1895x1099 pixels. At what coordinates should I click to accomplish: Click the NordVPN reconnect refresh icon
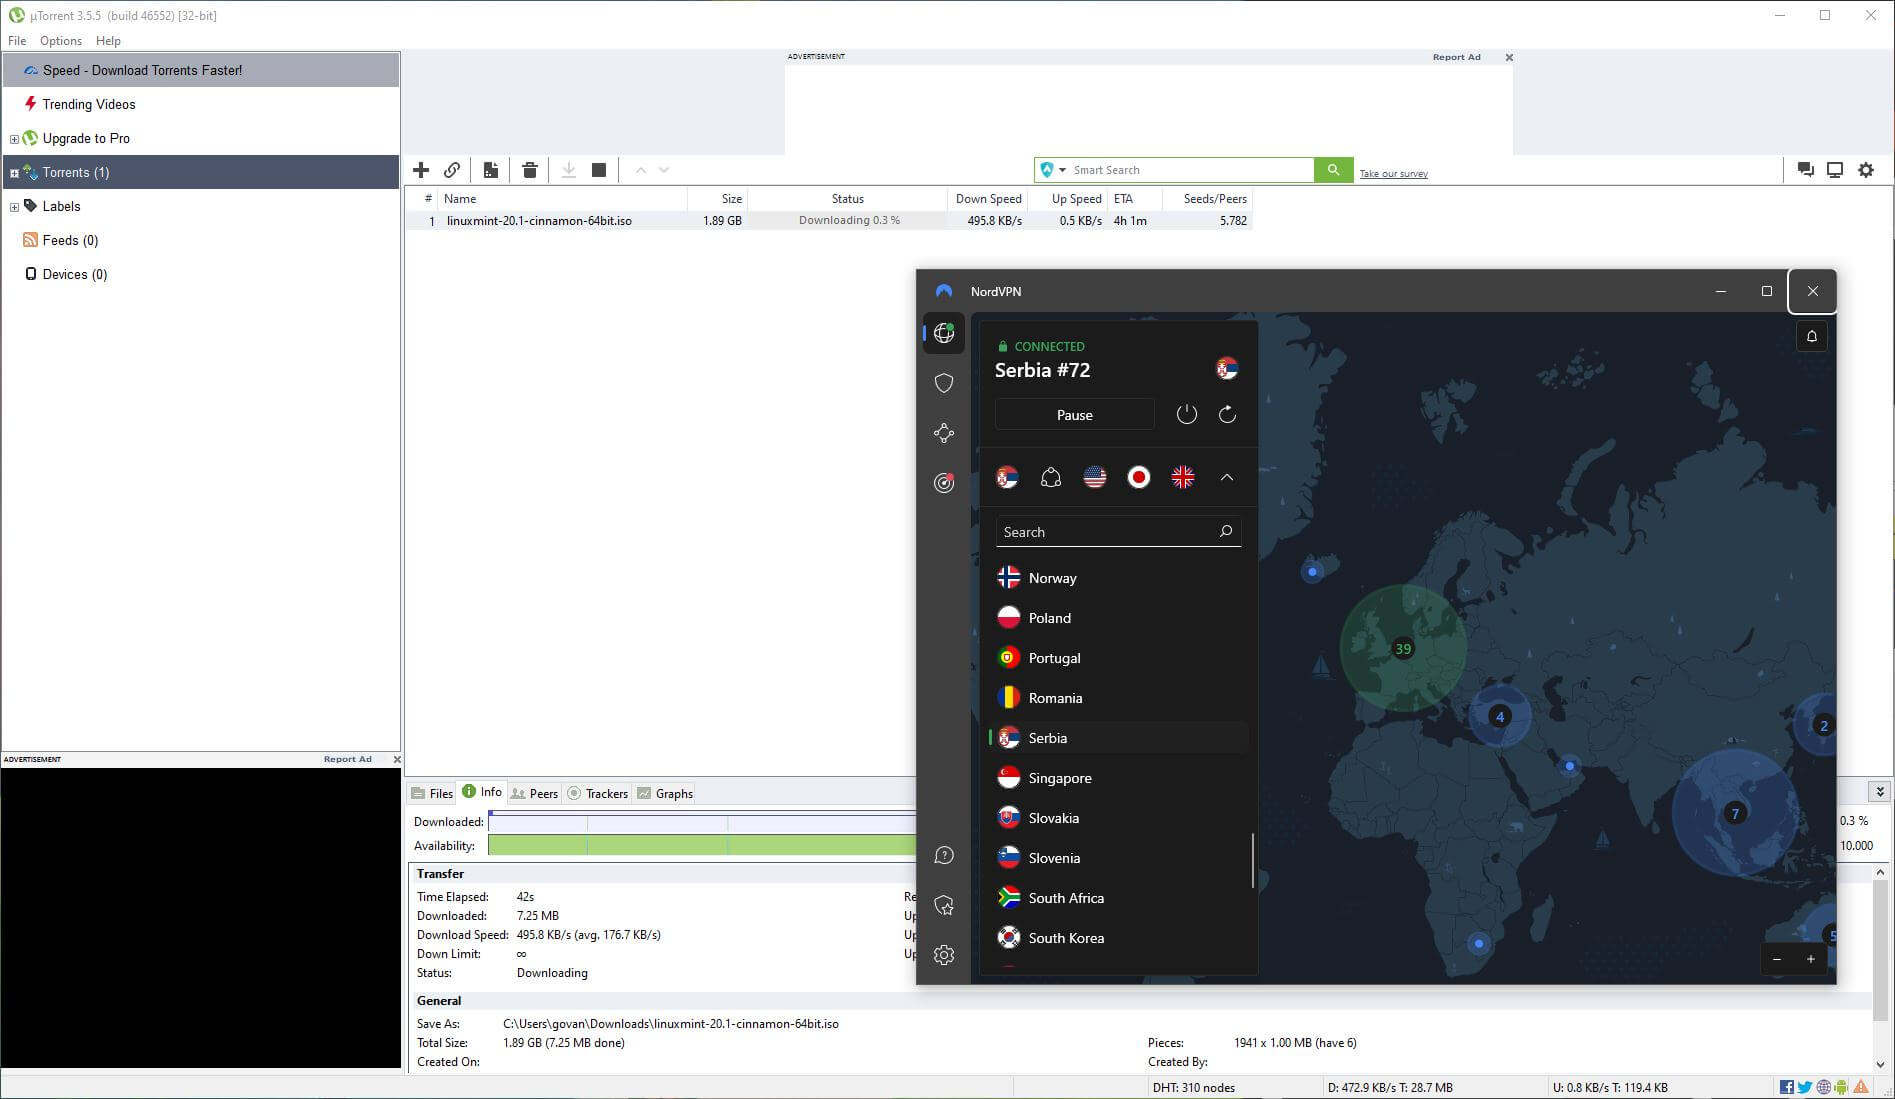click(1228, 414)
